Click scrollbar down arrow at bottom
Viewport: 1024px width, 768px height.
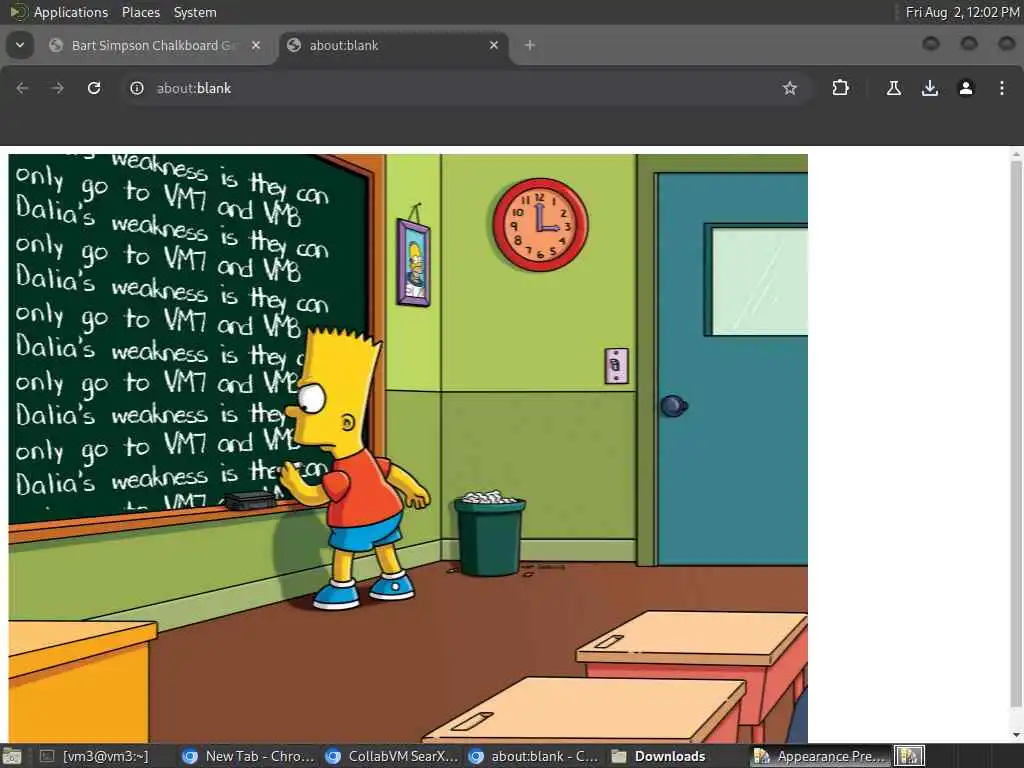pyautogui.click(x=1016, y=735)
